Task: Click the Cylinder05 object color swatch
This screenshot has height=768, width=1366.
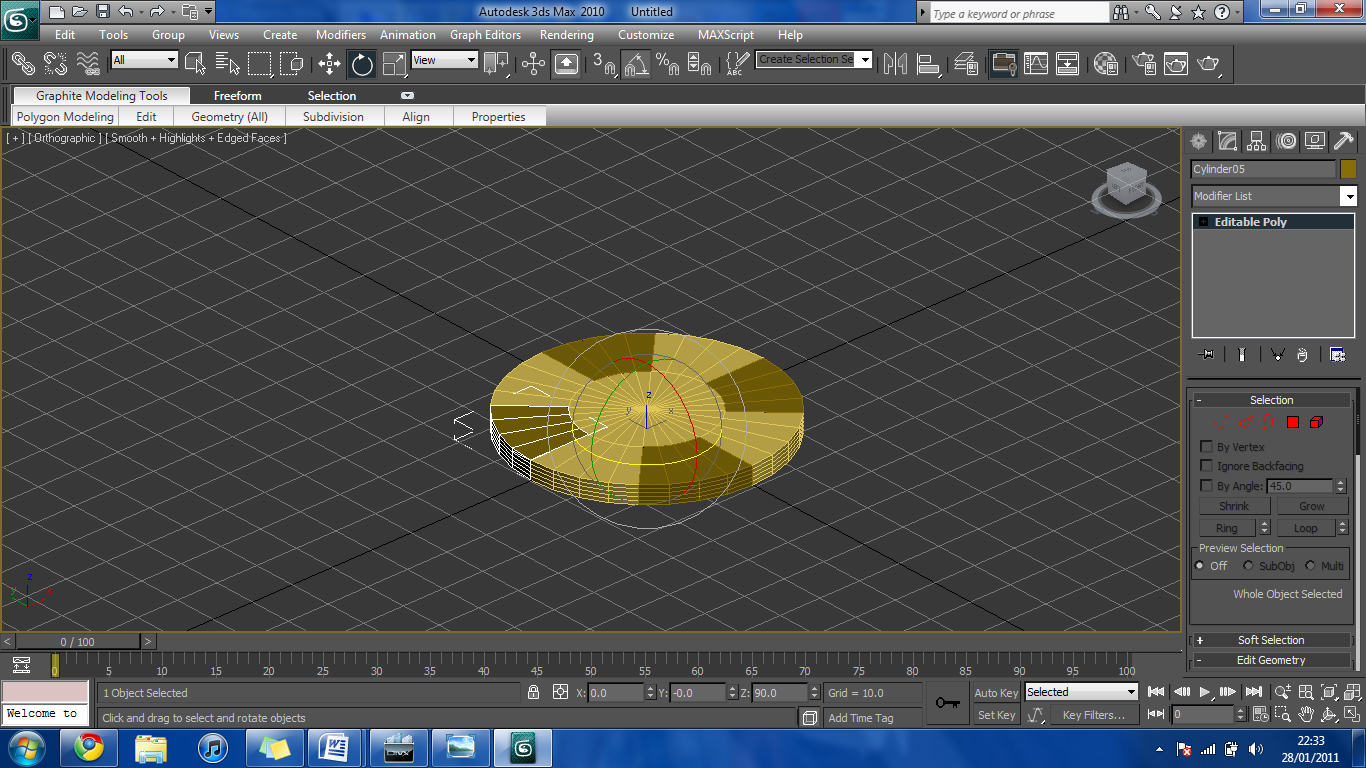Action: [1348, 169]
